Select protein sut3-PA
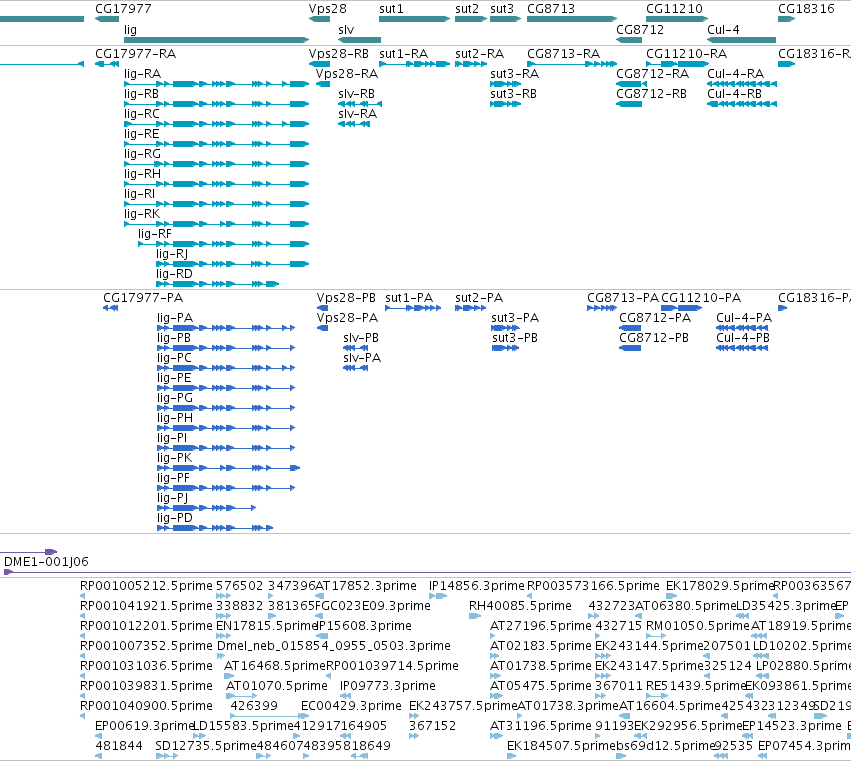Viewport: 851px width, 761px height. tap(506, 328)
